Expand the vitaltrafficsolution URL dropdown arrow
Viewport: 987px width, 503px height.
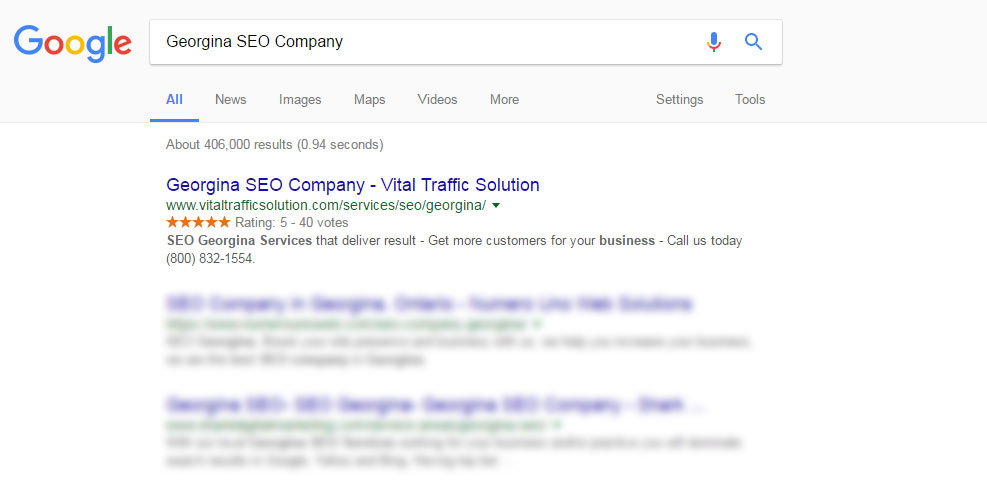(496, 205)
